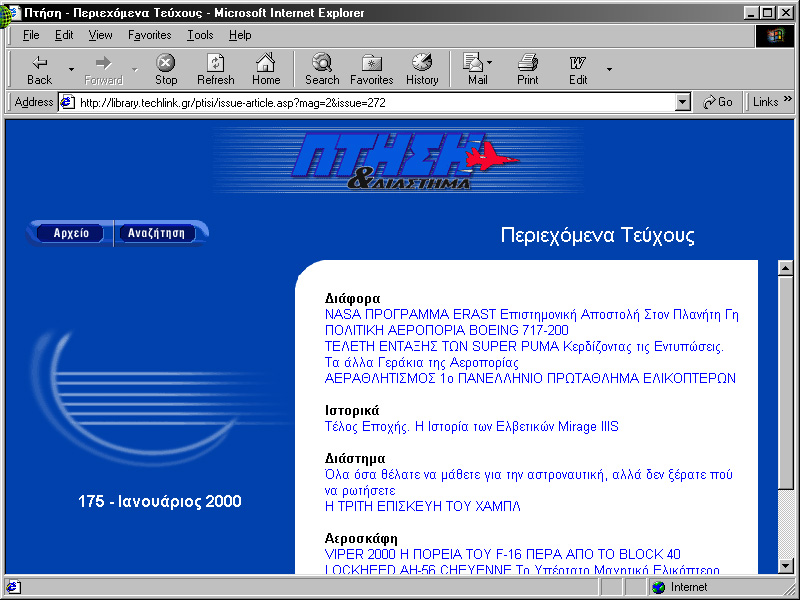Click the Ιστορικά section heading
The width and height of the screenshot is (800, 600).
click(x=352, y=410)
